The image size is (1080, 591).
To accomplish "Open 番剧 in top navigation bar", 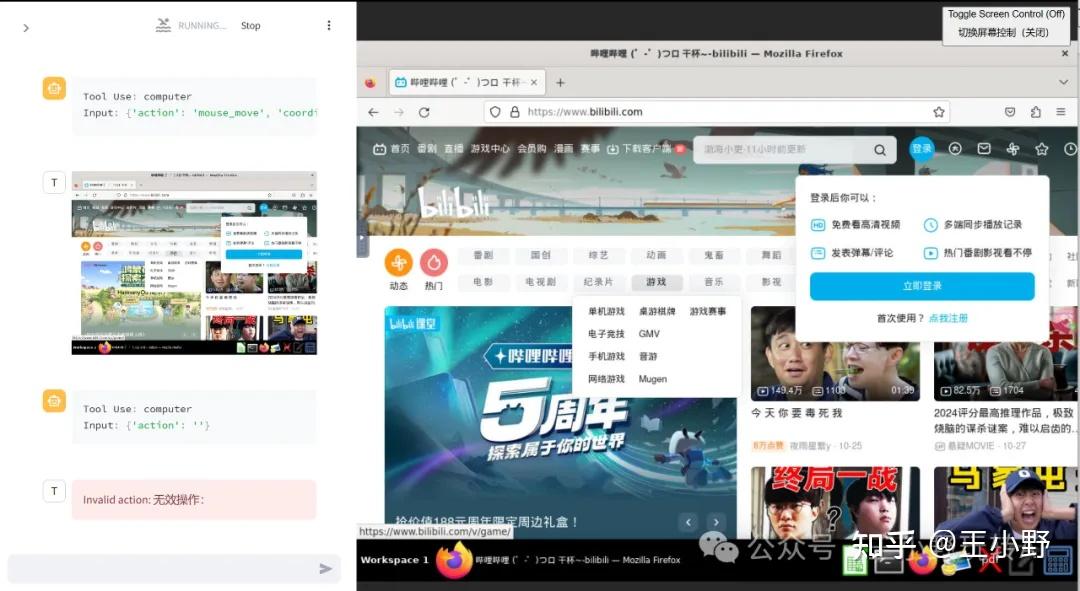I will tap(426, 149).
